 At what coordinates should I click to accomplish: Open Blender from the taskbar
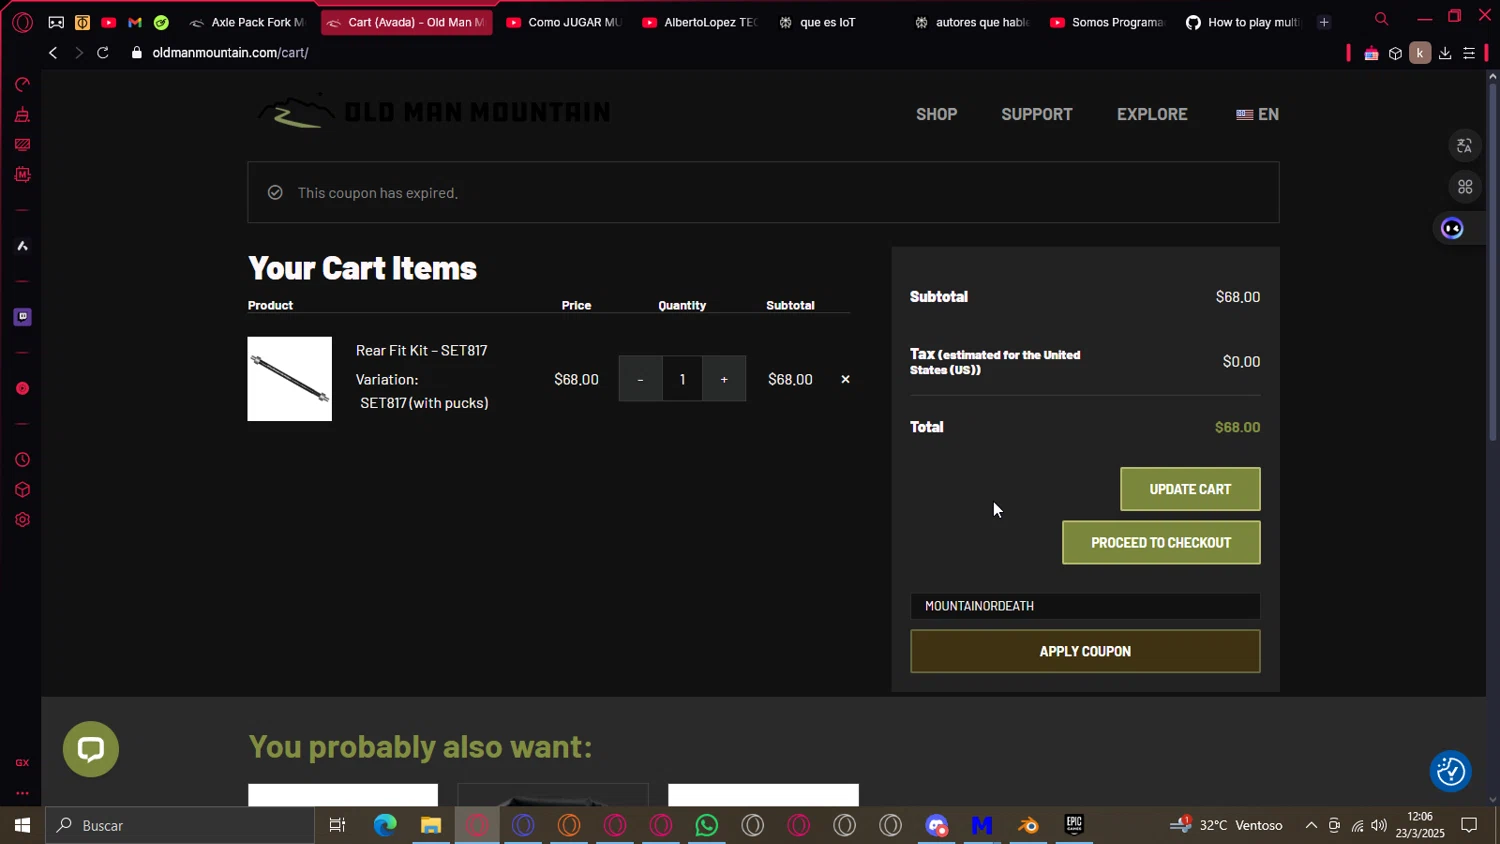(1028, 825)
